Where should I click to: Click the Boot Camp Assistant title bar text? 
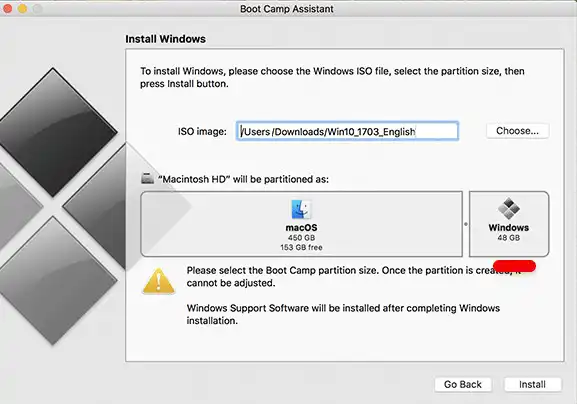pos(287,9)
